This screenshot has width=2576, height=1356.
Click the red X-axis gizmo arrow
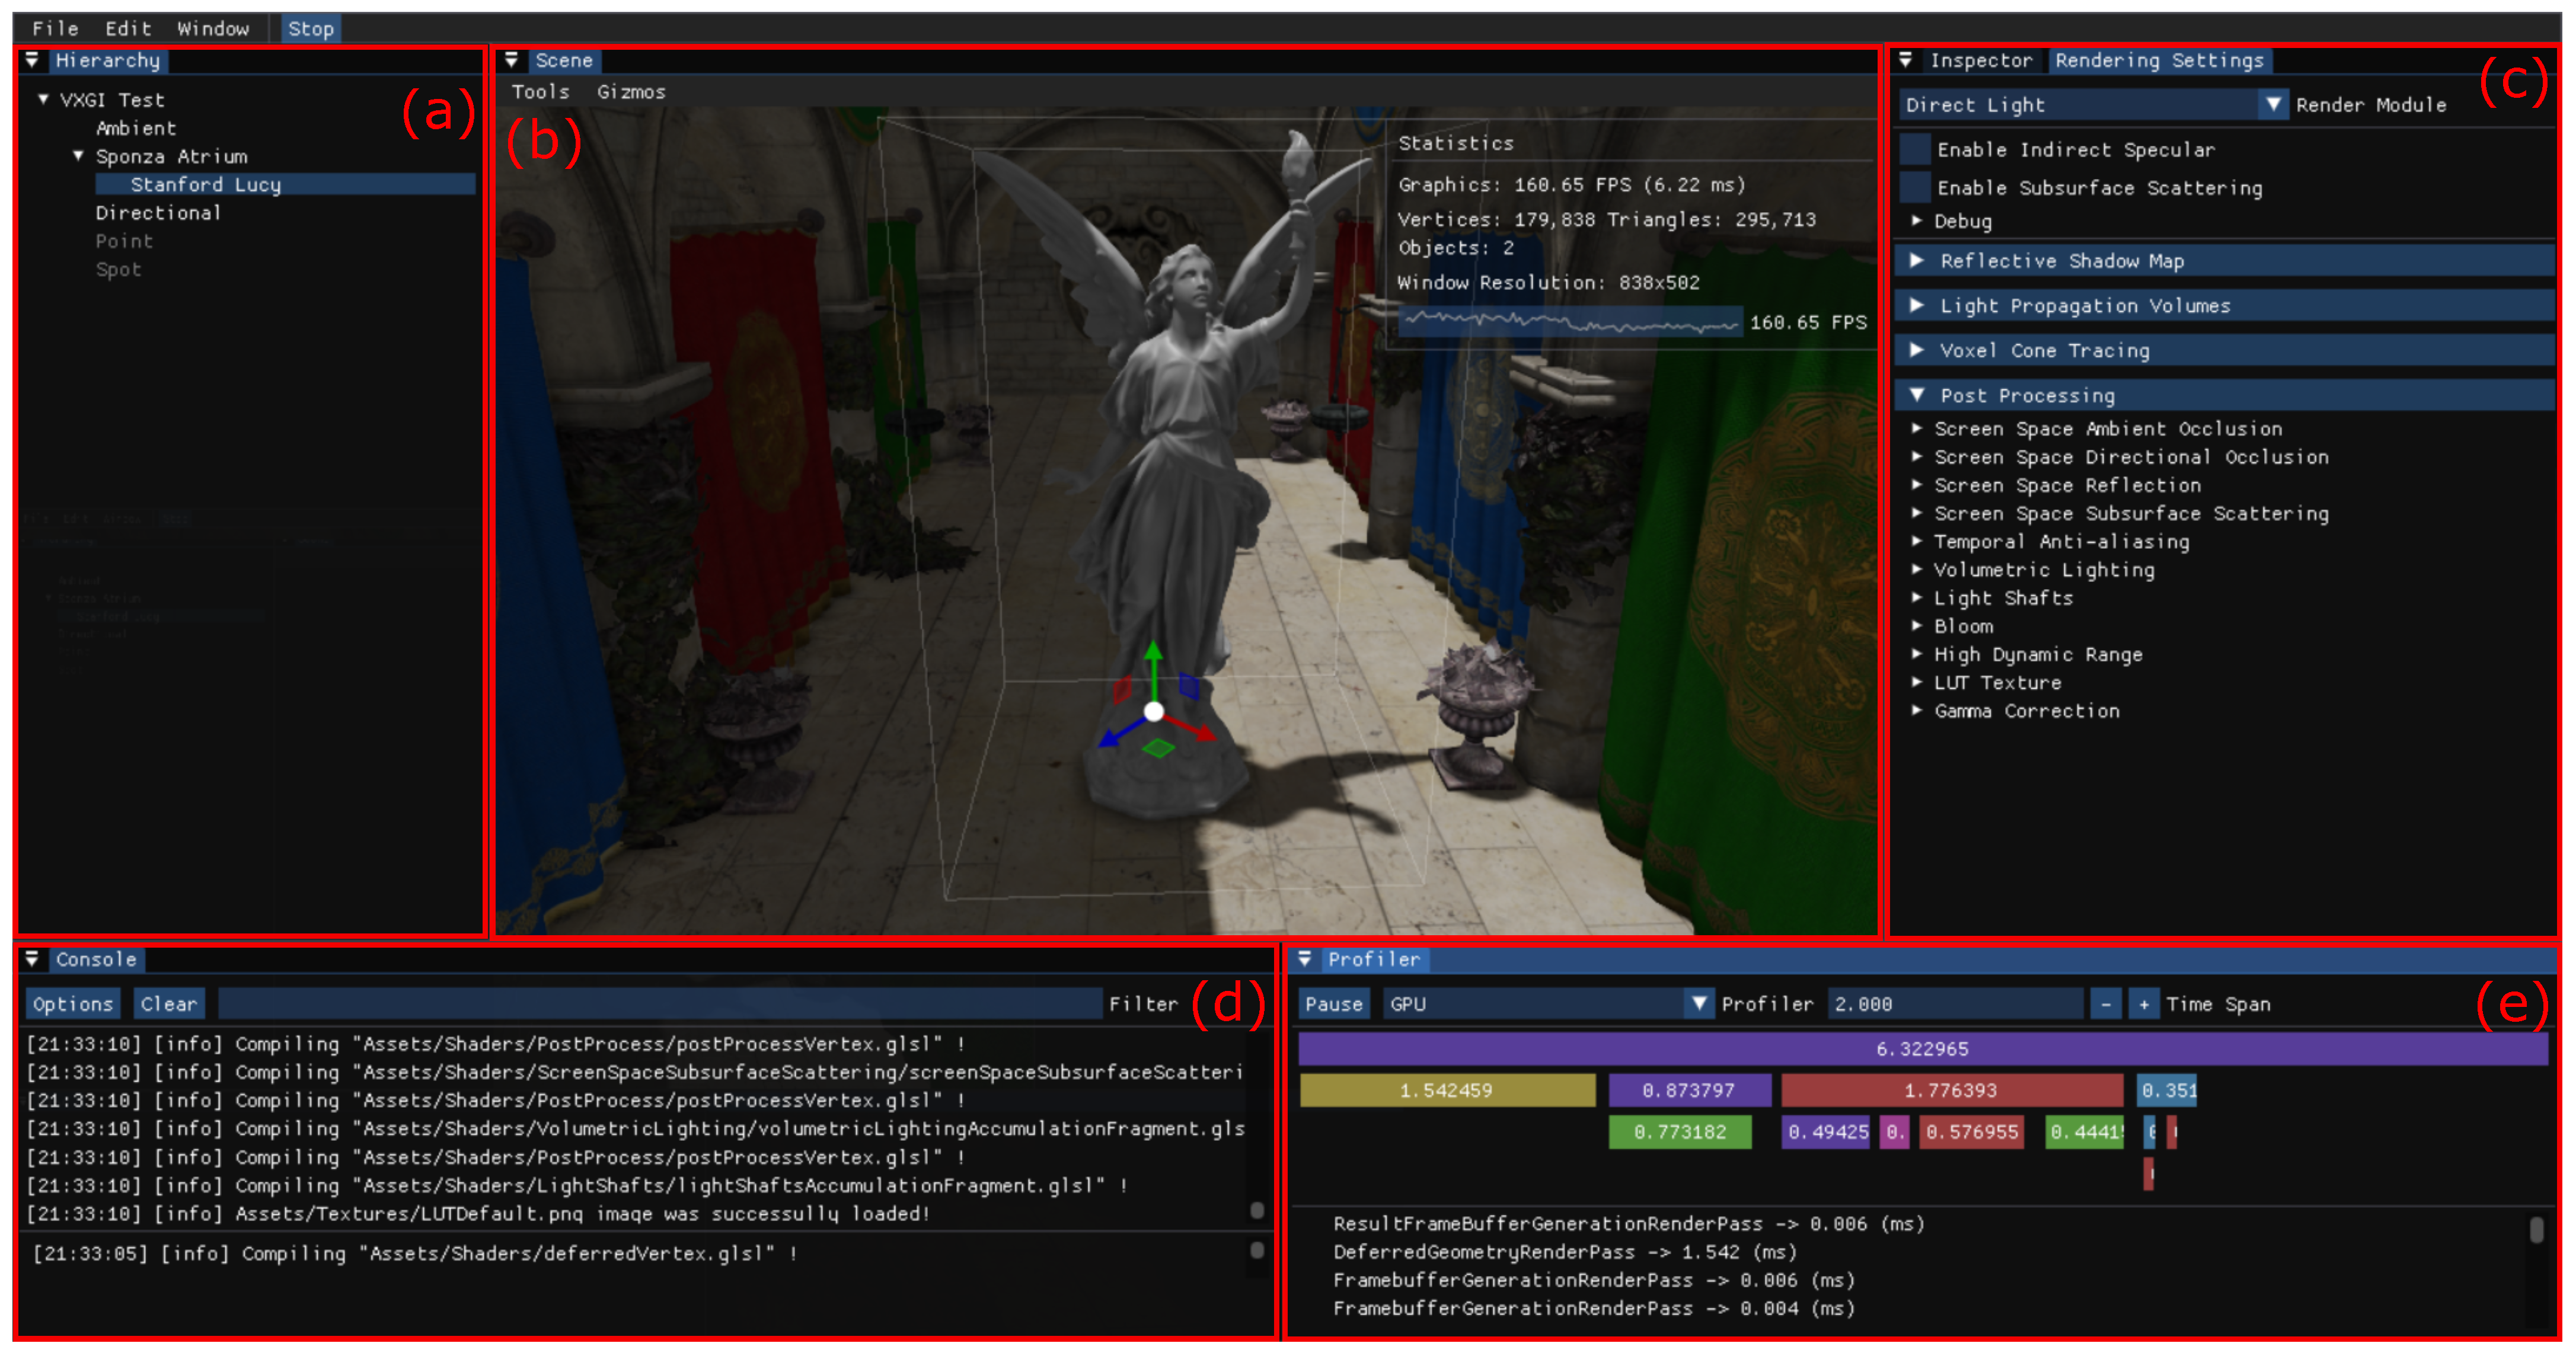[x=1192, y=728]
